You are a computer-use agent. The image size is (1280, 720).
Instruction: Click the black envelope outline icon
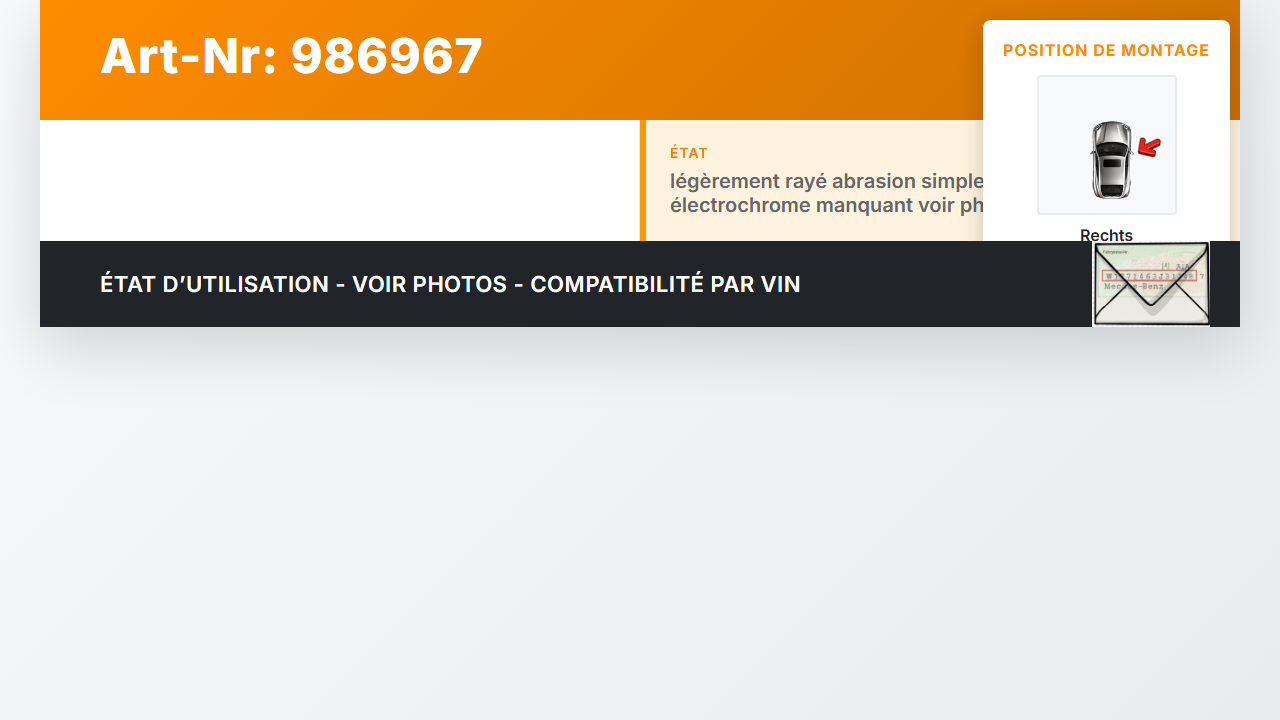coord(1151,284)
